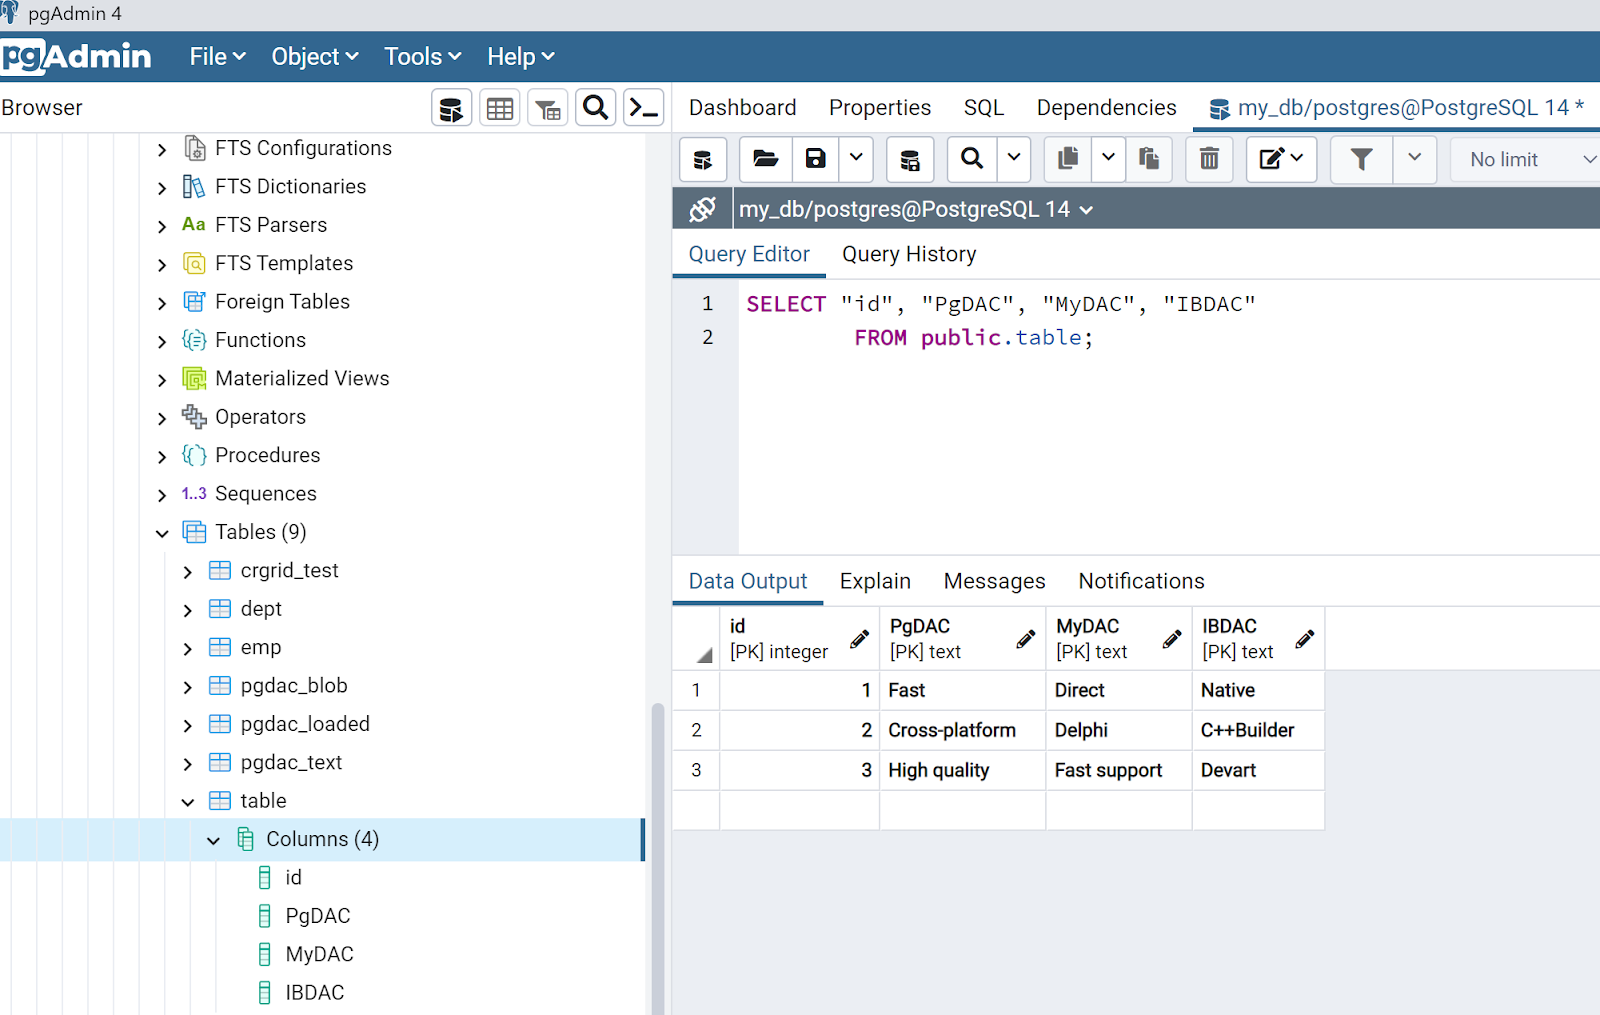Collapse the Tables (9) node

click(163, 534)
